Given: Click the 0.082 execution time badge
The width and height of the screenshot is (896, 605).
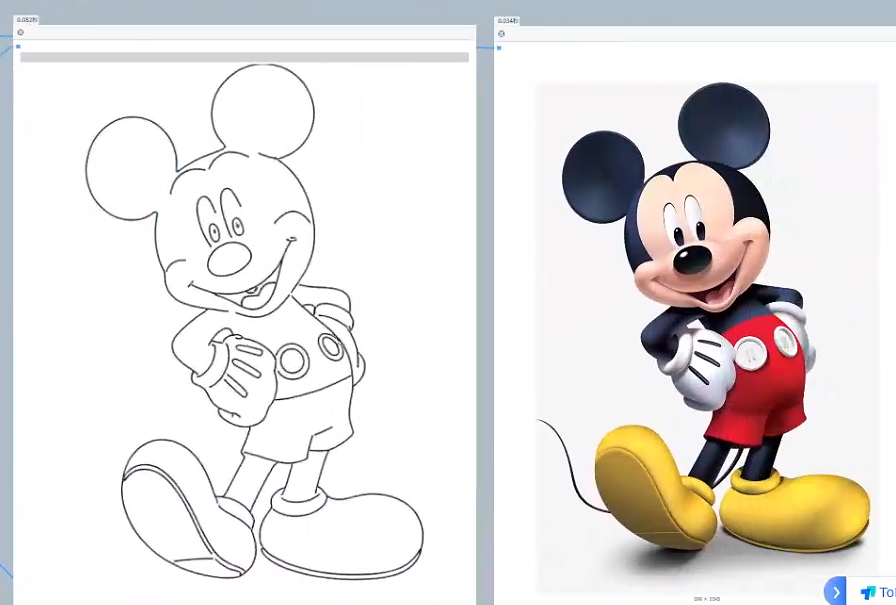Looking at the screenshot, I should tap(27, 20).
